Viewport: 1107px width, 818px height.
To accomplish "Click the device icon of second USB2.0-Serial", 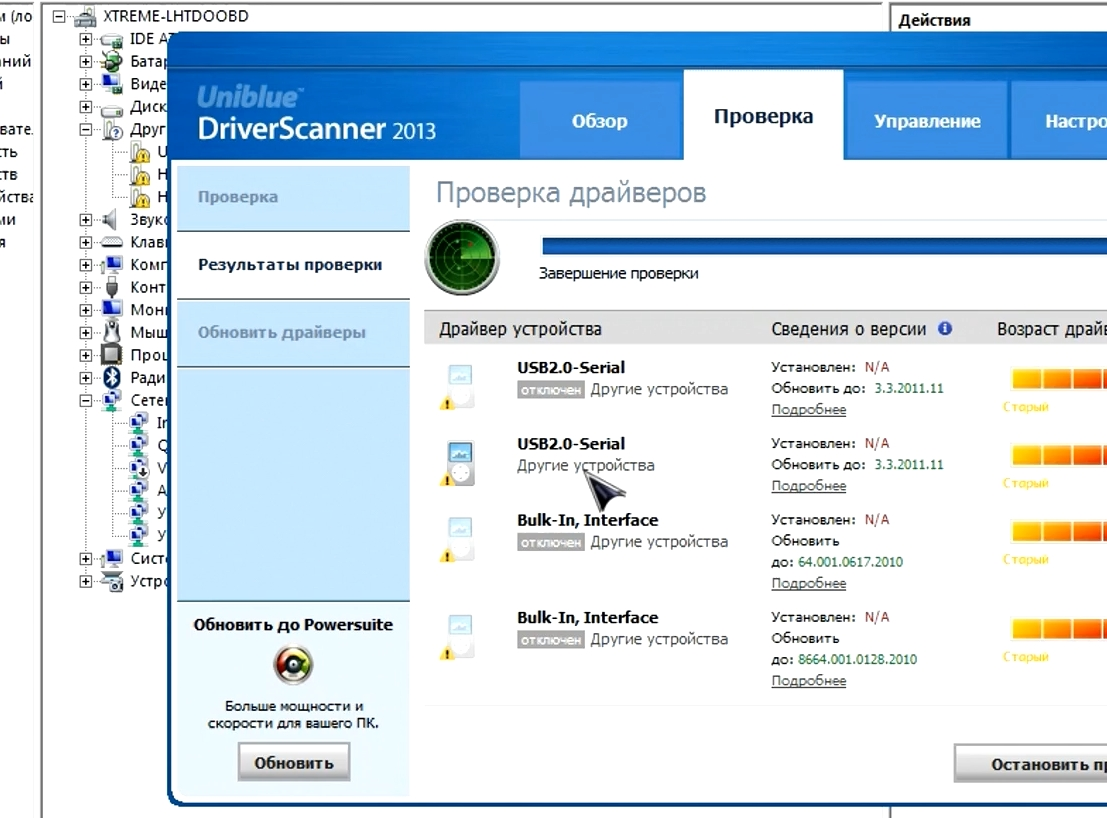I will point(457,463).
